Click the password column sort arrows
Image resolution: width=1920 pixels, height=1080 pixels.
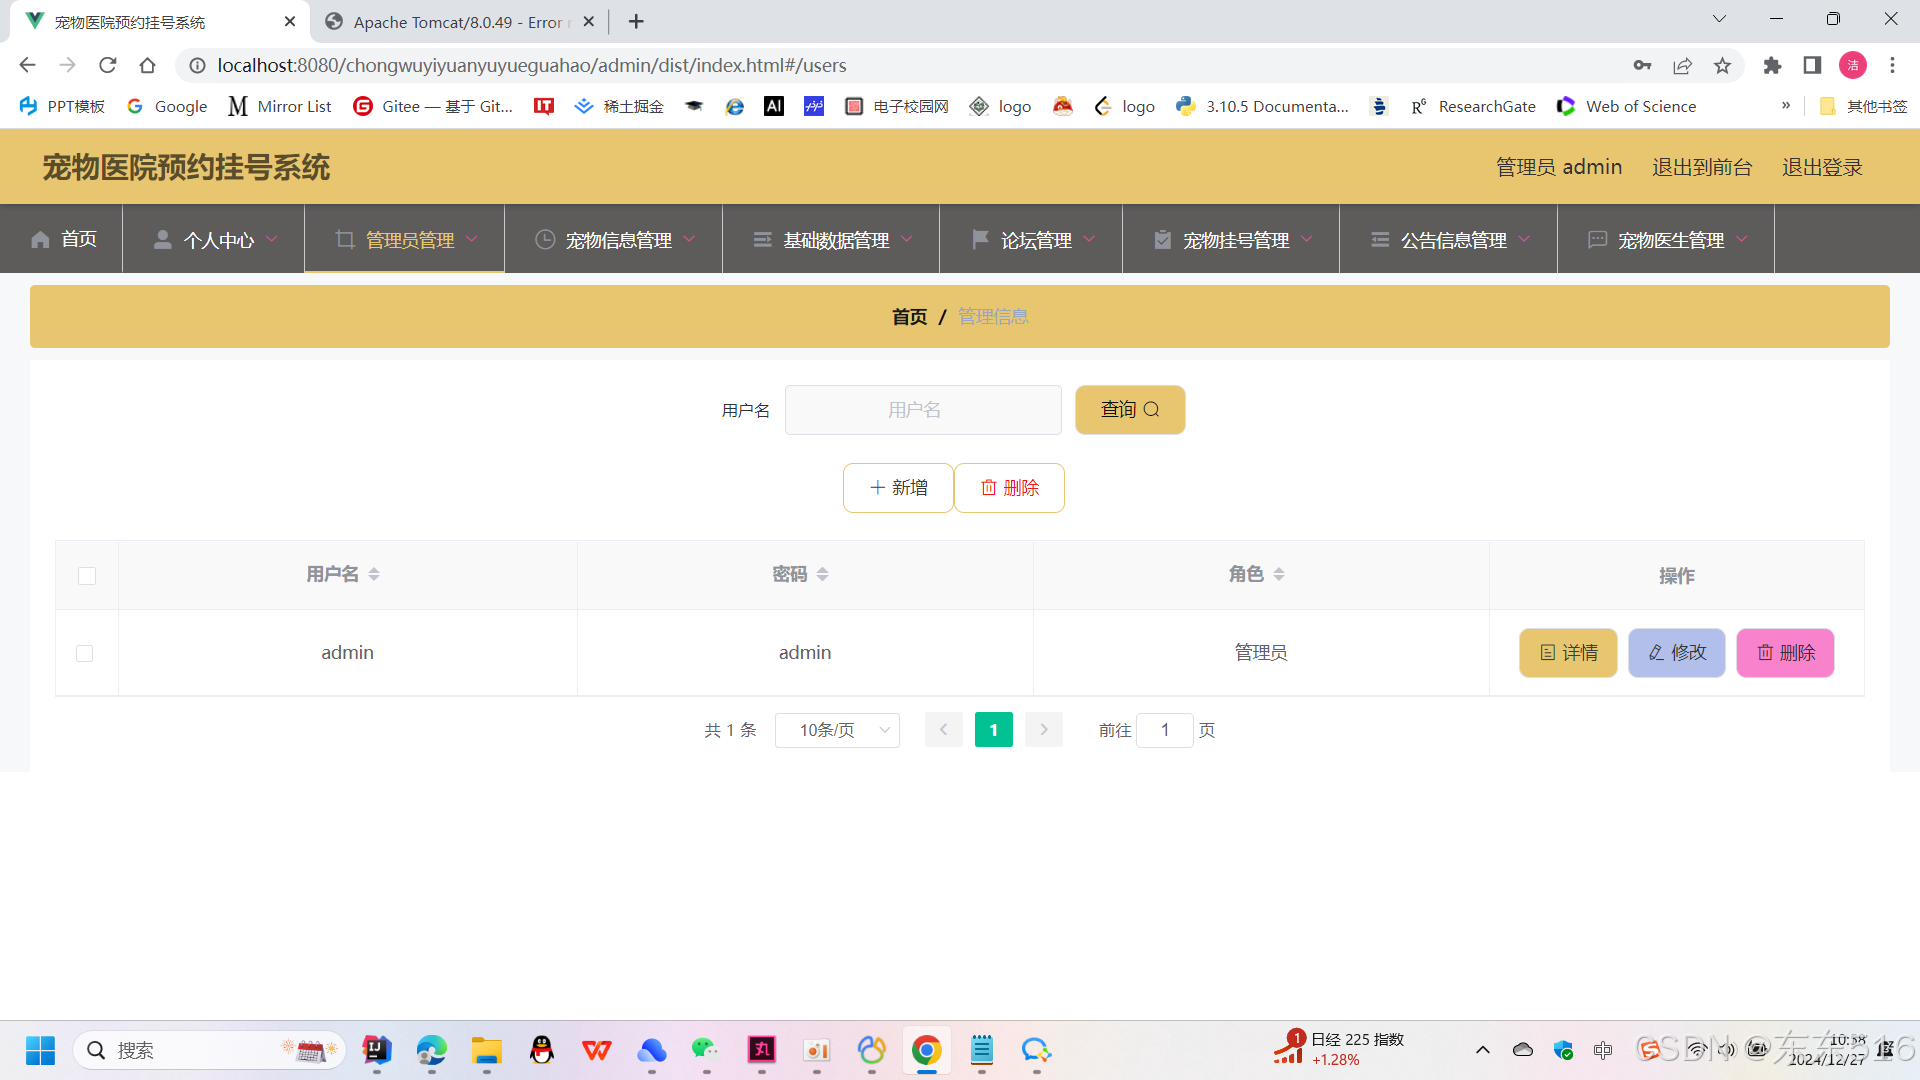[x=822, y=574]
